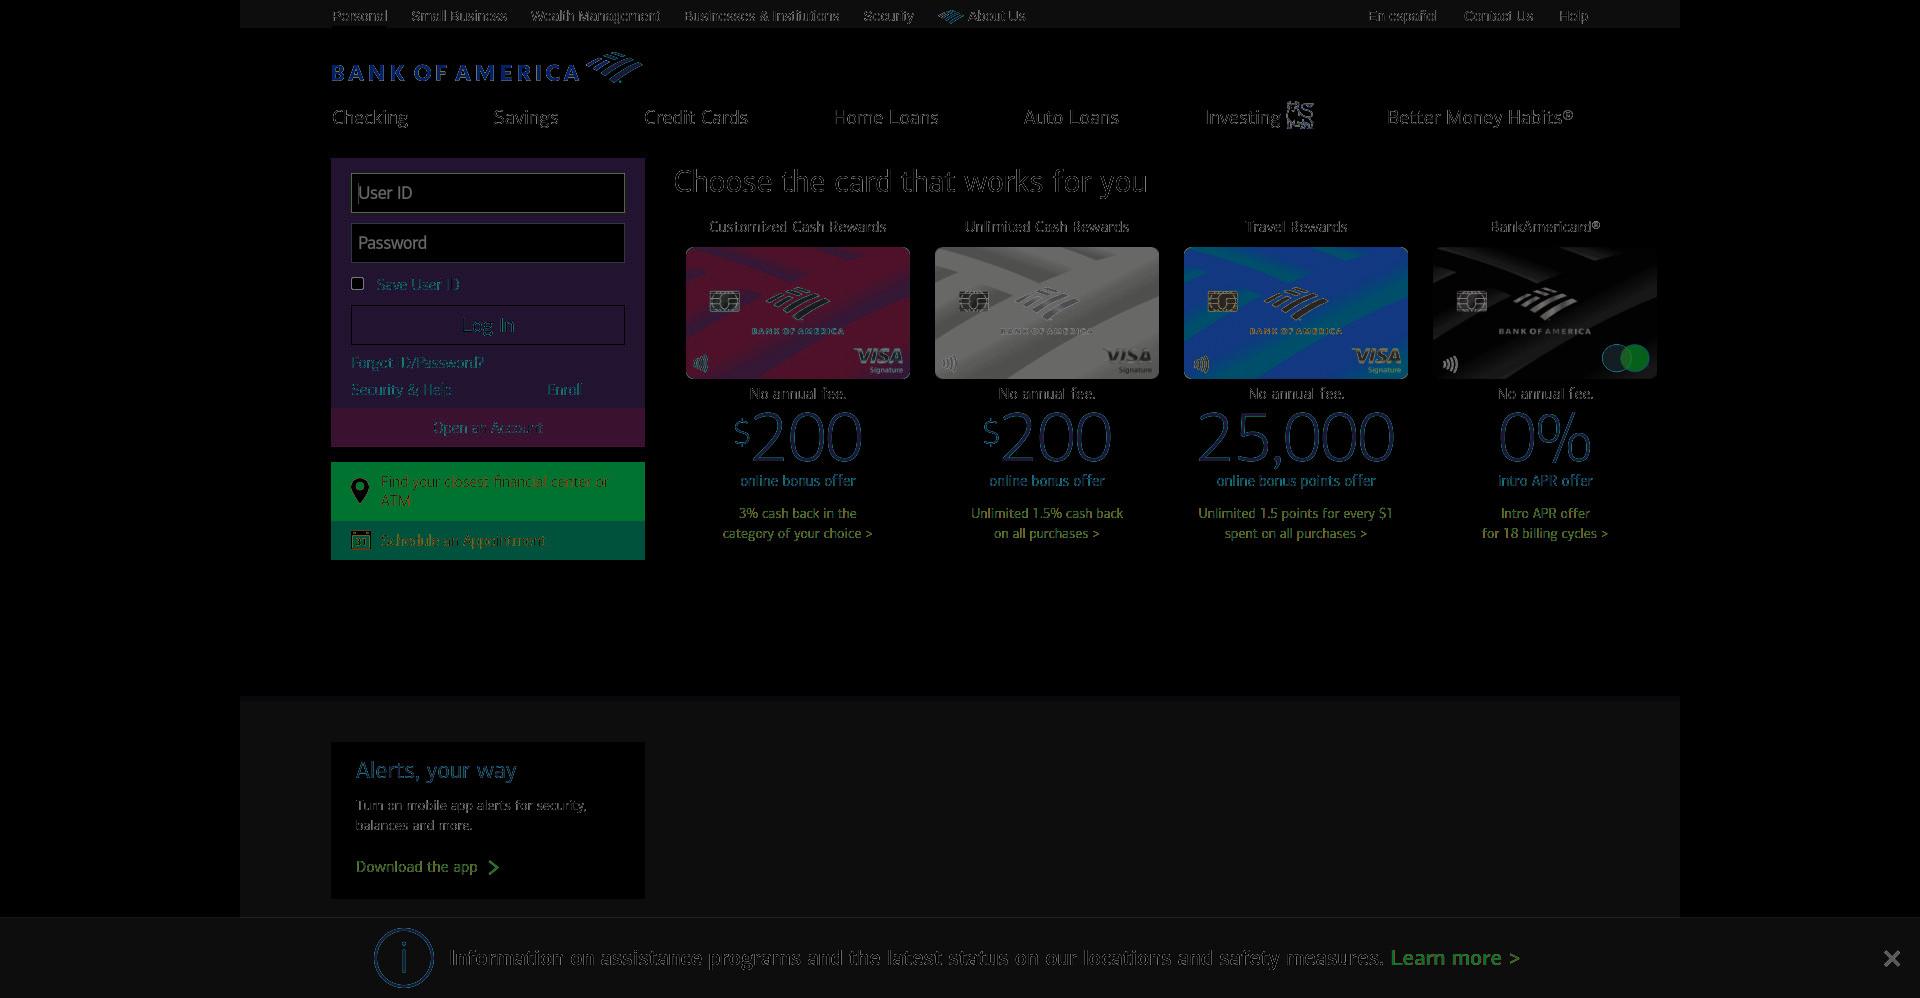Click the arrow next to Download the app
The width and height of the screenshot is (1920, 998).
coord(493,867)
